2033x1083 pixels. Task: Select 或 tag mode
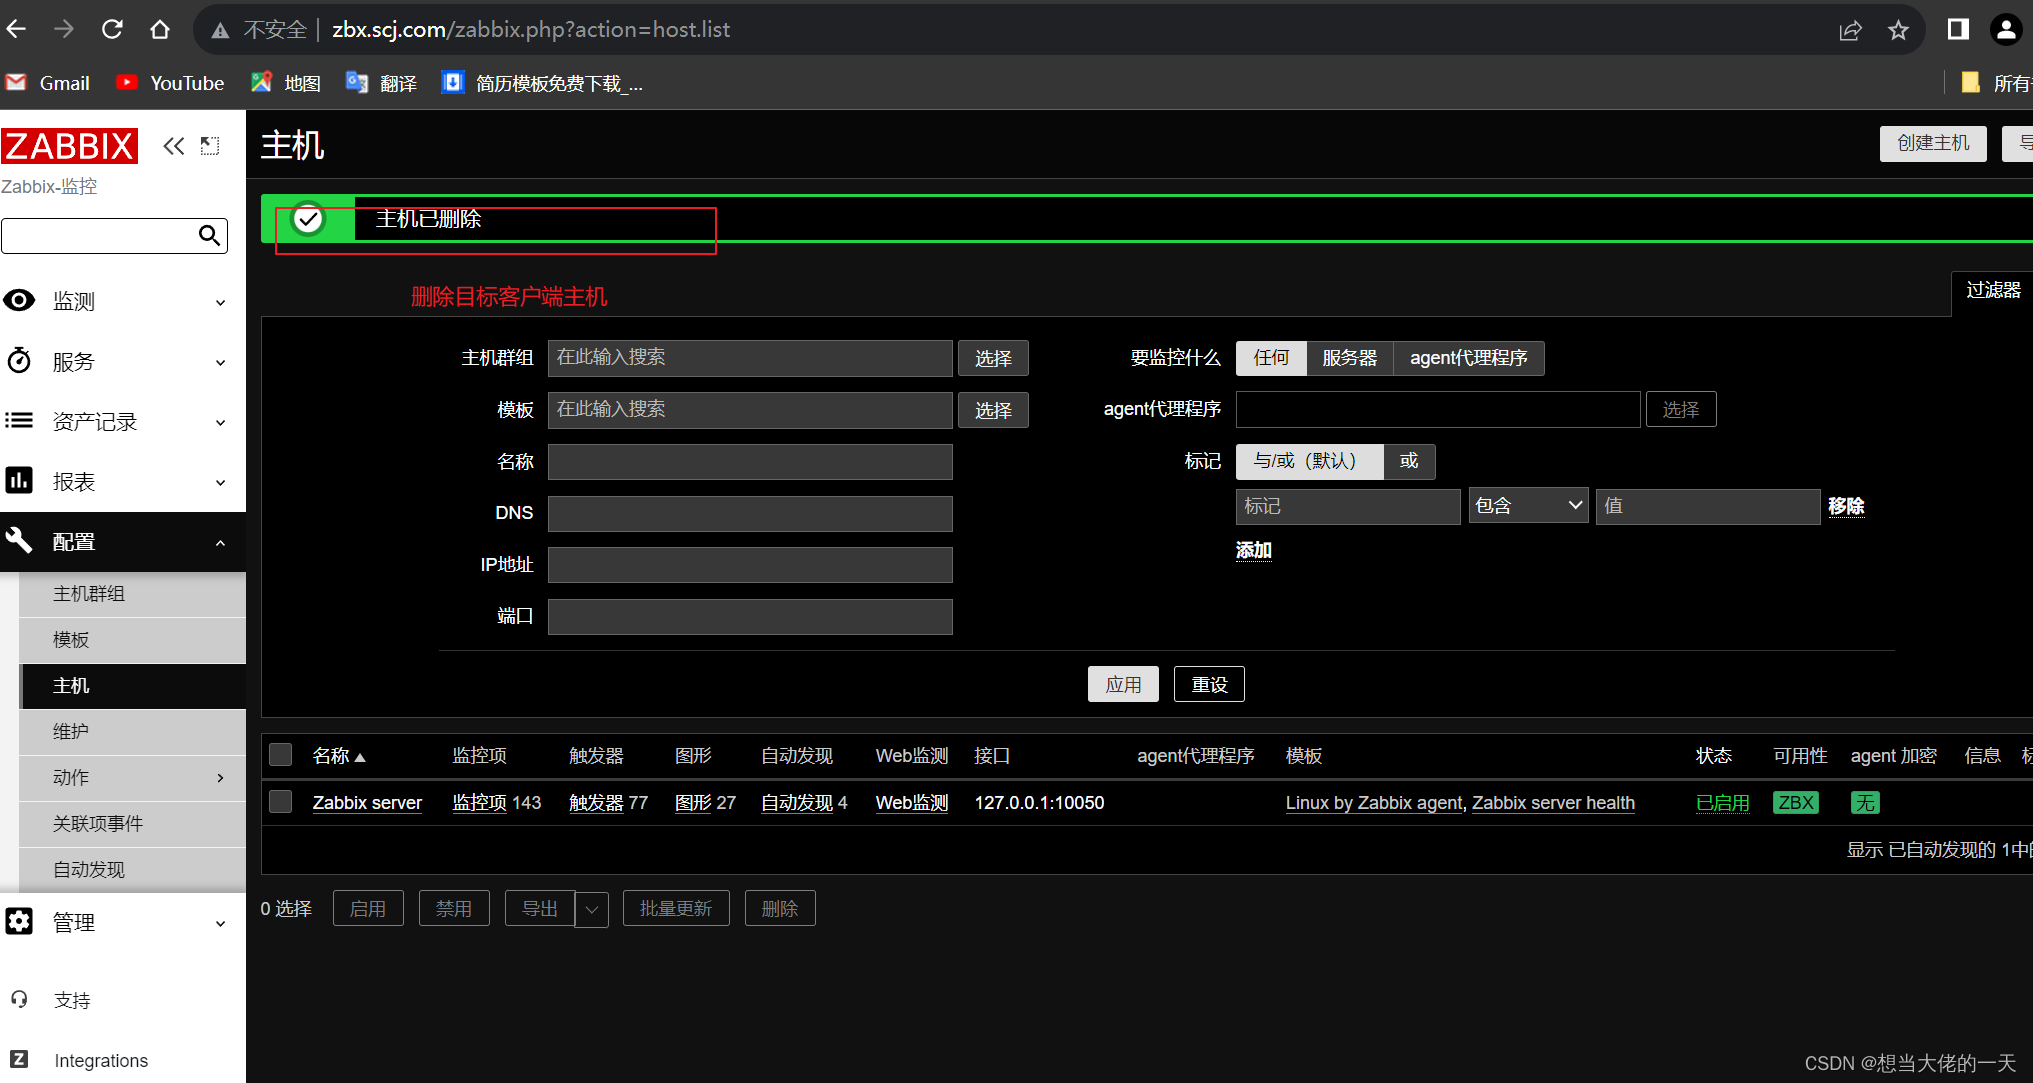(1409, 461)
